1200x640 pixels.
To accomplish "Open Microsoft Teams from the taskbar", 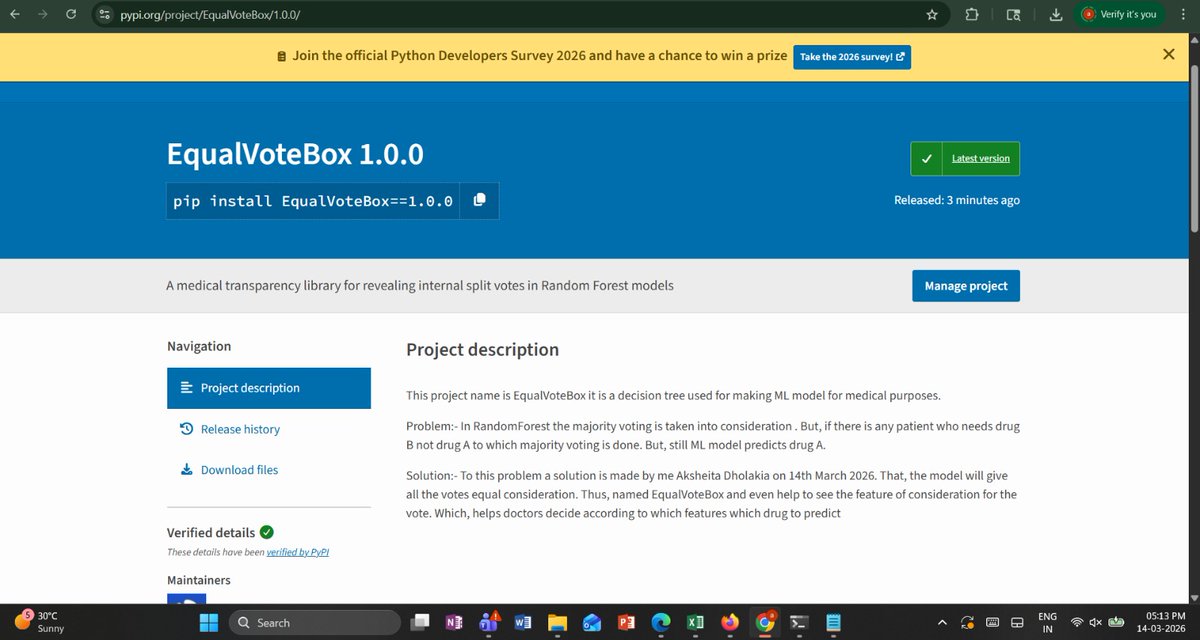I will (x=489, y=623).
